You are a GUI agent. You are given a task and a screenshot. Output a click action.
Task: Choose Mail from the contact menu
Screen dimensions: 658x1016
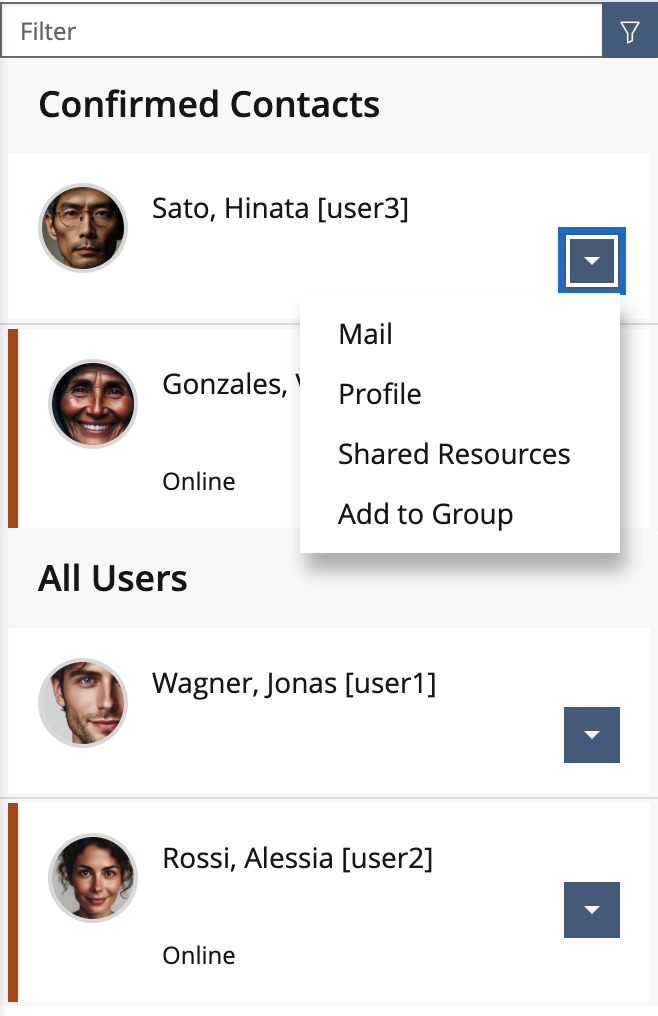(x=366, y=334)
